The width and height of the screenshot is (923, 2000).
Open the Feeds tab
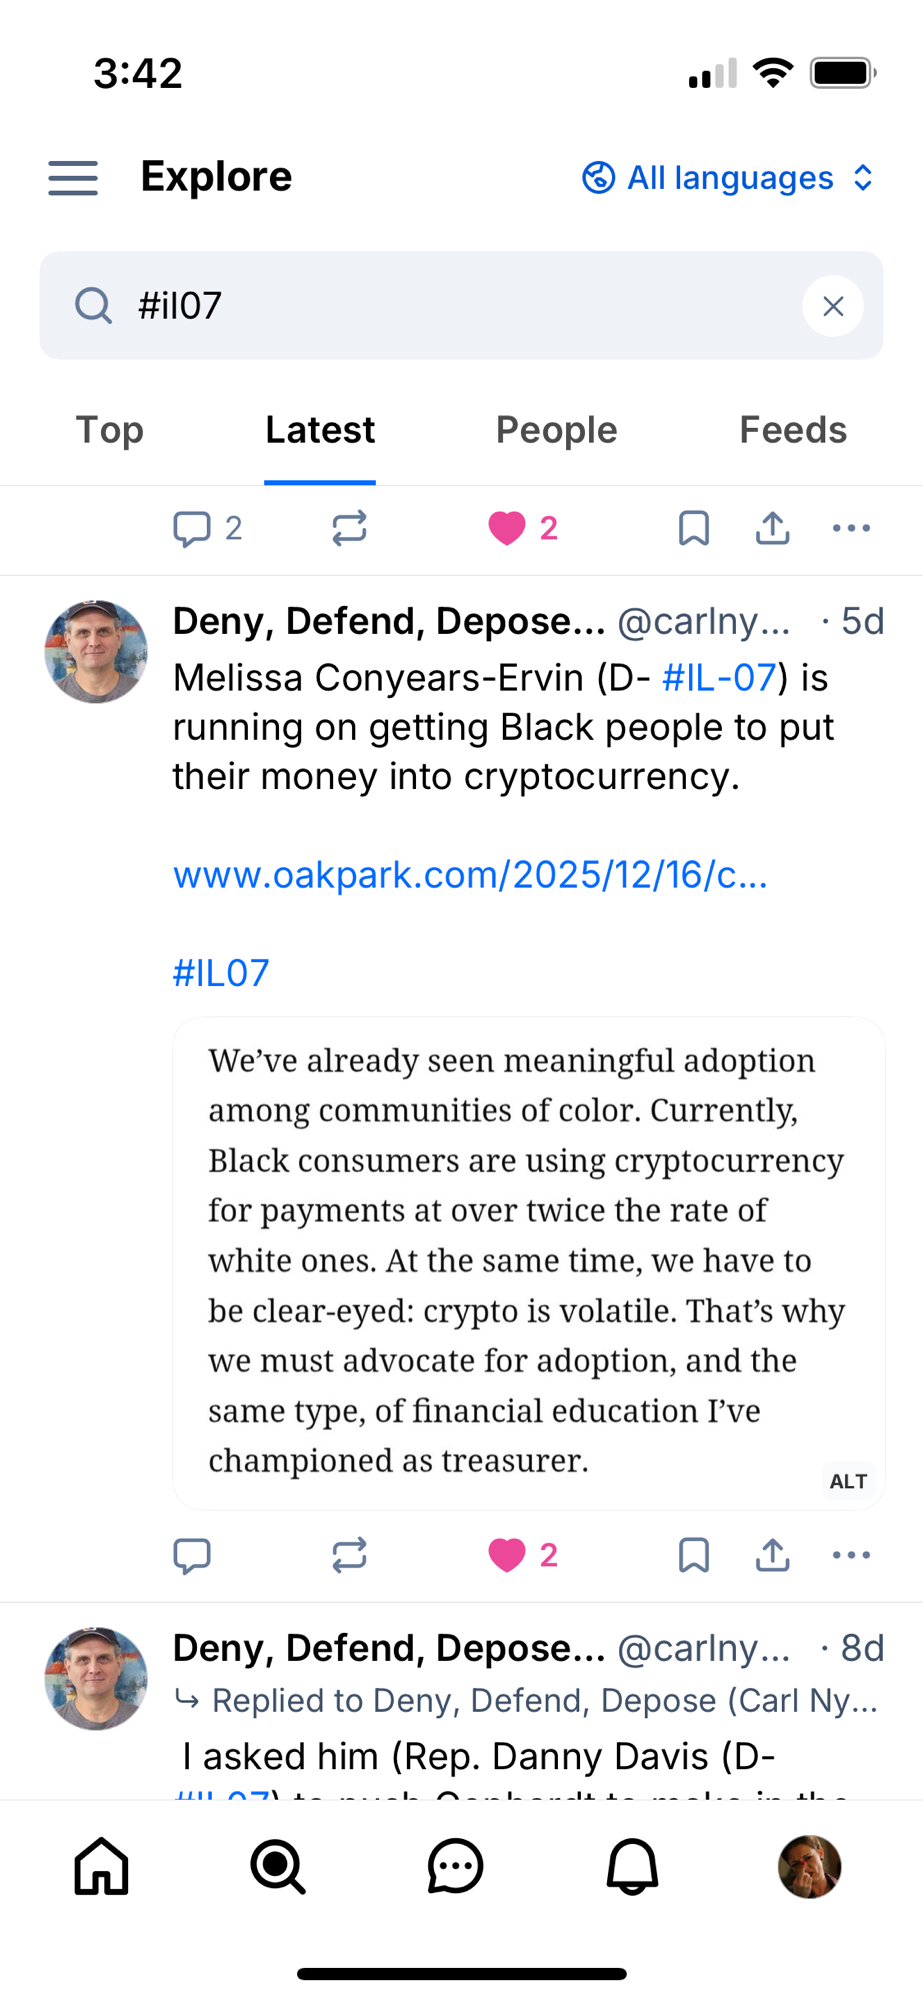tap(792, 430)
